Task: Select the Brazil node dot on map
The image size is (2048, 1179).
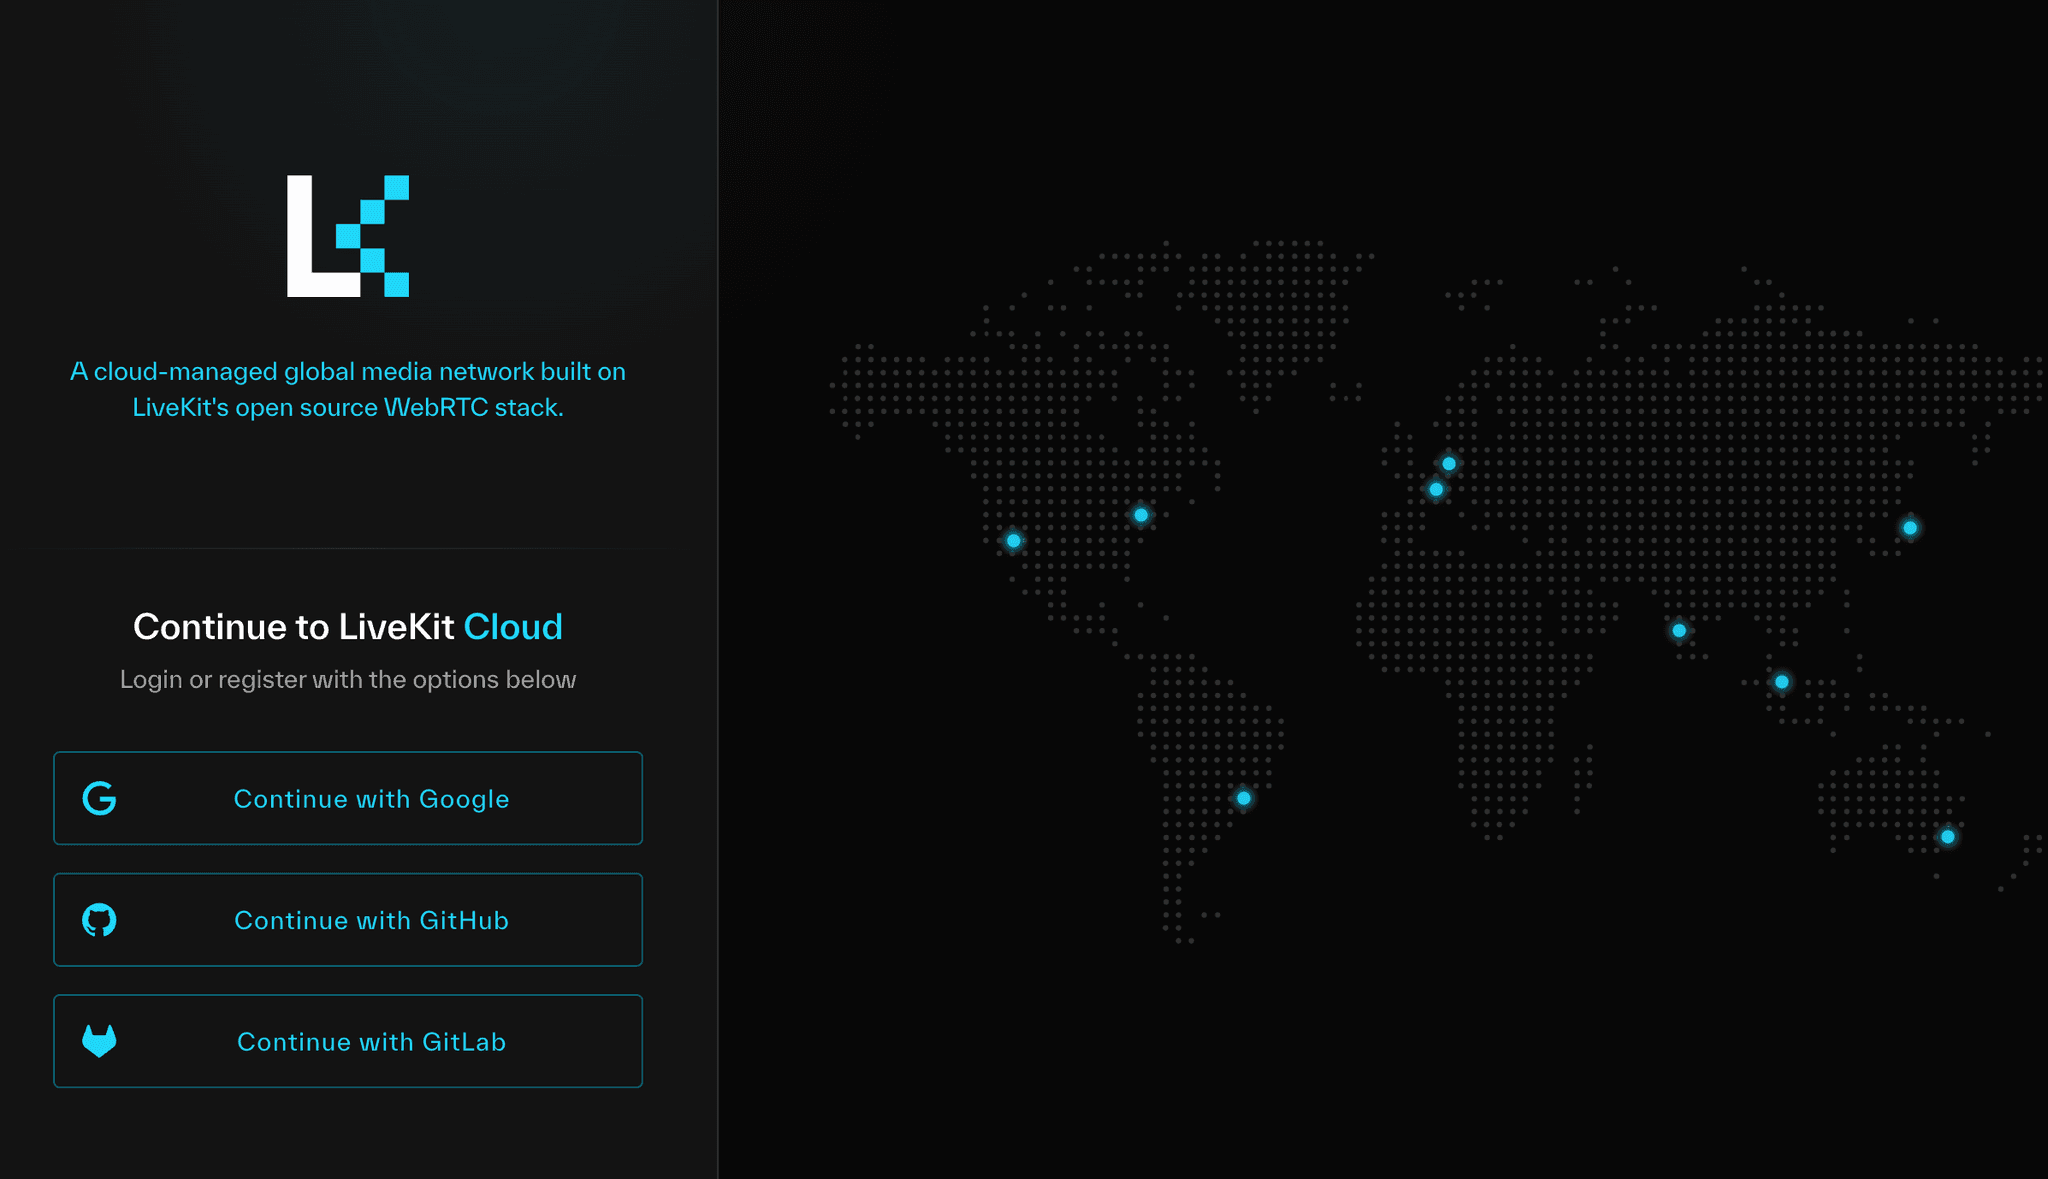Action: [x=1244, y=798]
